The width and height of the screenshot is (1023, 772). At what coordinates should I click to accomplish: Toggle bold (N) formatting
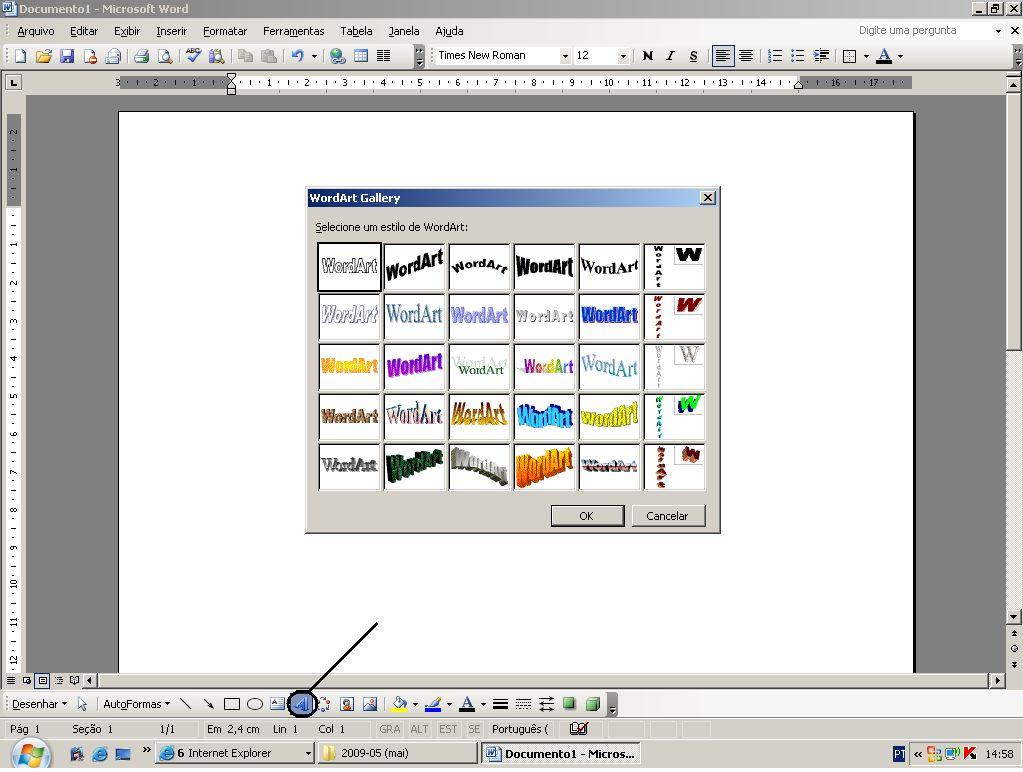(x=647, y=56)
